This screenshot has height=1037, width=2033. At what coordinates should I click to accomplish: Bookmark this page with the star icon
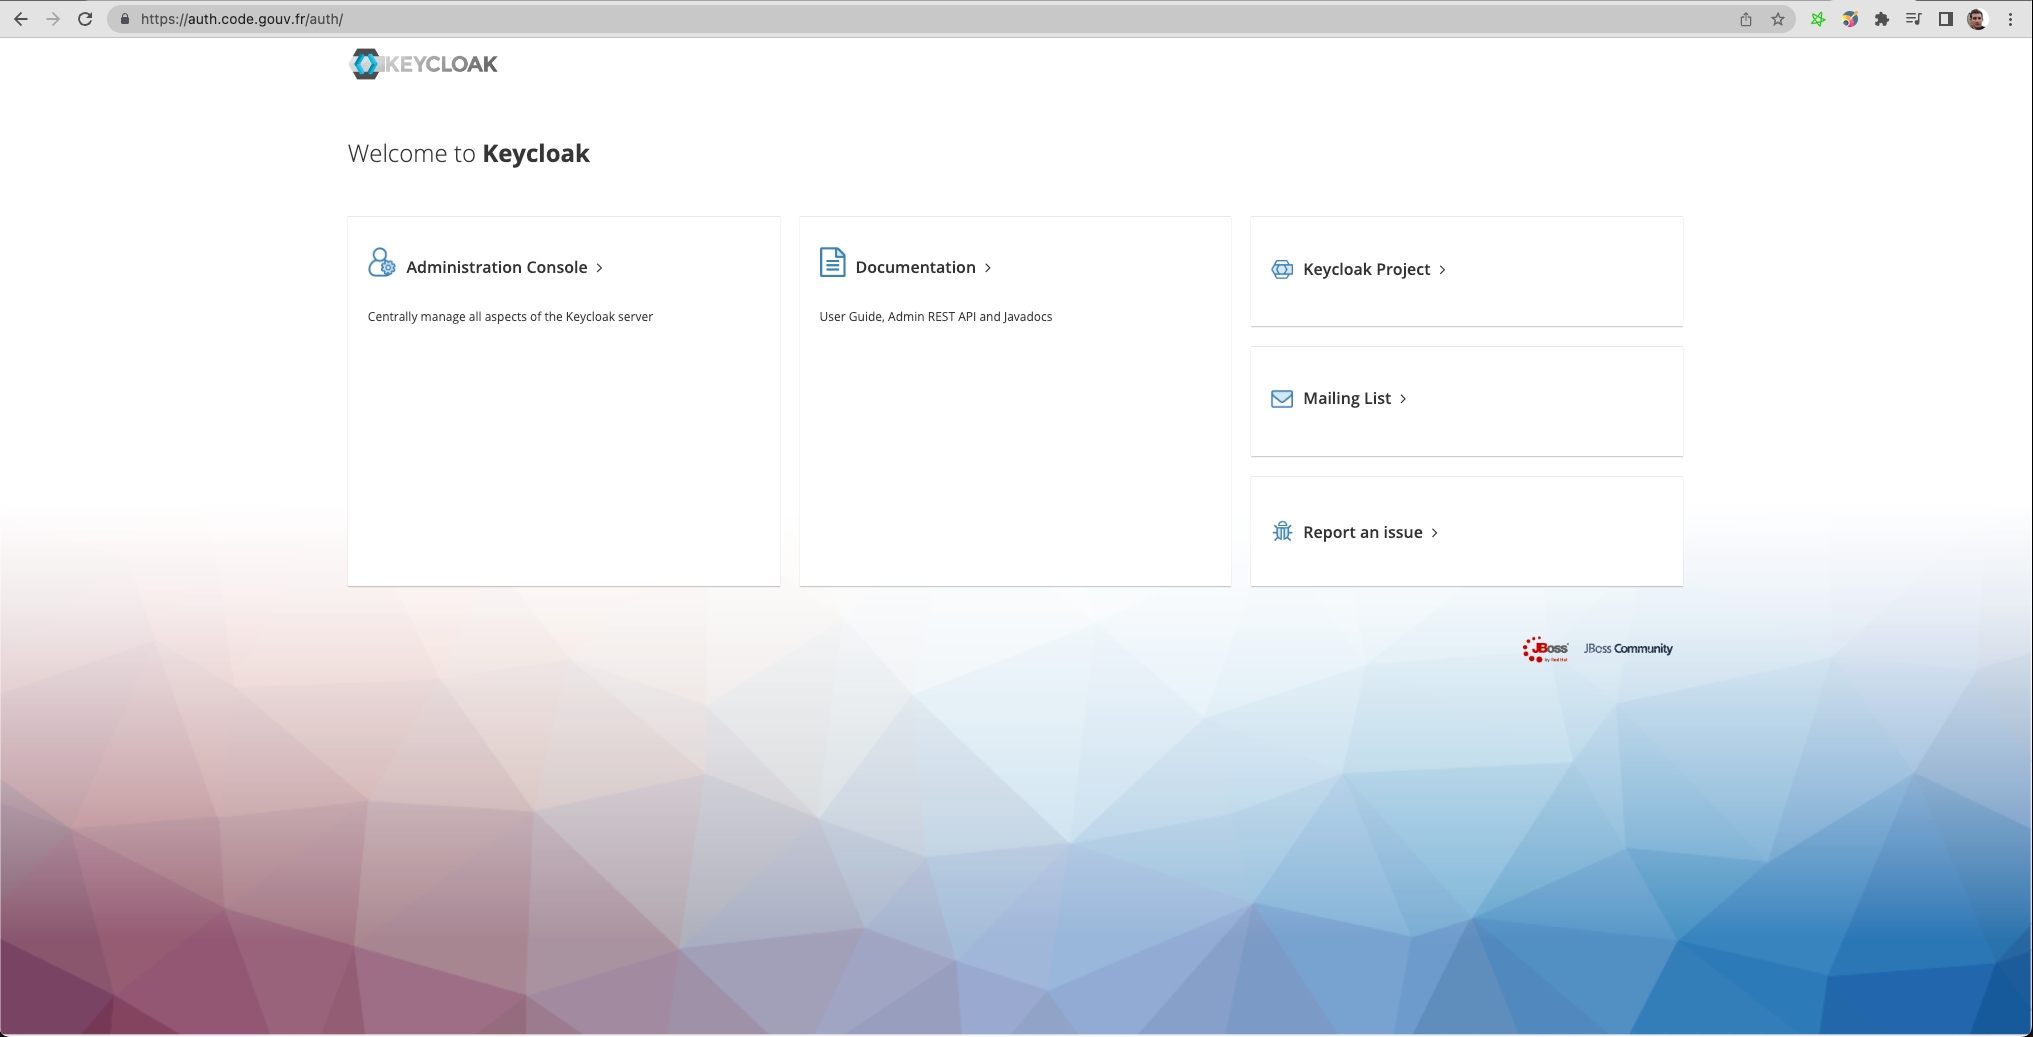click(1778, 19)
